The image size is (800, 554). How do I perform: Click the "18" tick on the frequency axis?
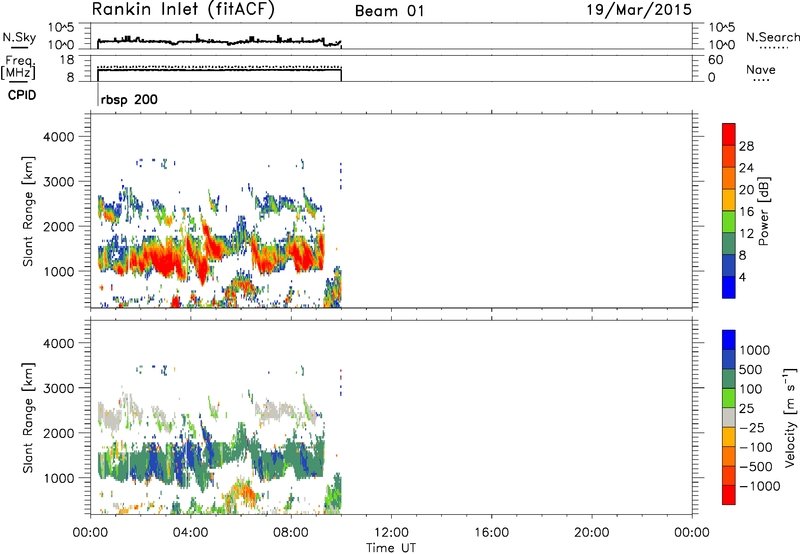67,60
